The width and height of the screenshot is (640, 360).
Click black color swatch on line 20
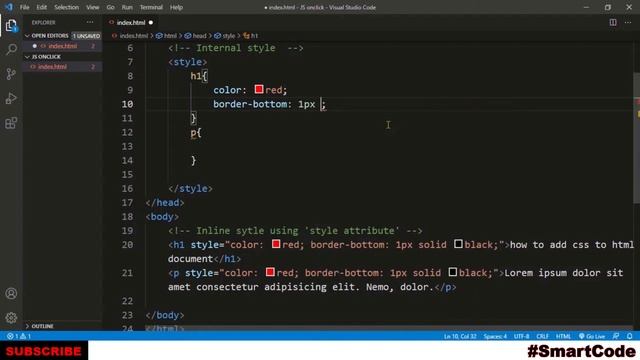pyautogui.click(x=458, y=244)
